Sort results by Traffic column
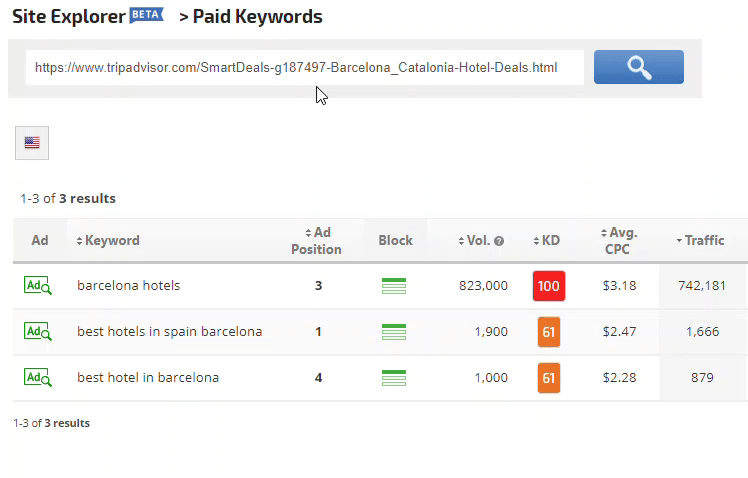 tap(701, 240)
